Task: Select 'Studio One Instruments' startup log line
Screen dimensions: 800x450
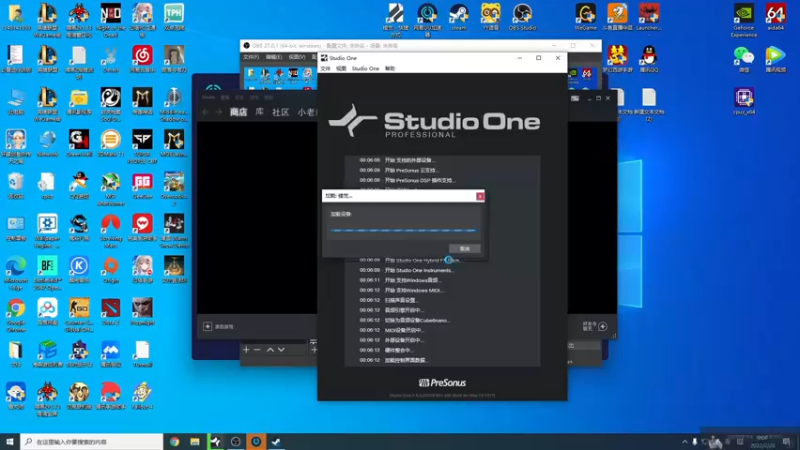Action: tap(418, 270)
